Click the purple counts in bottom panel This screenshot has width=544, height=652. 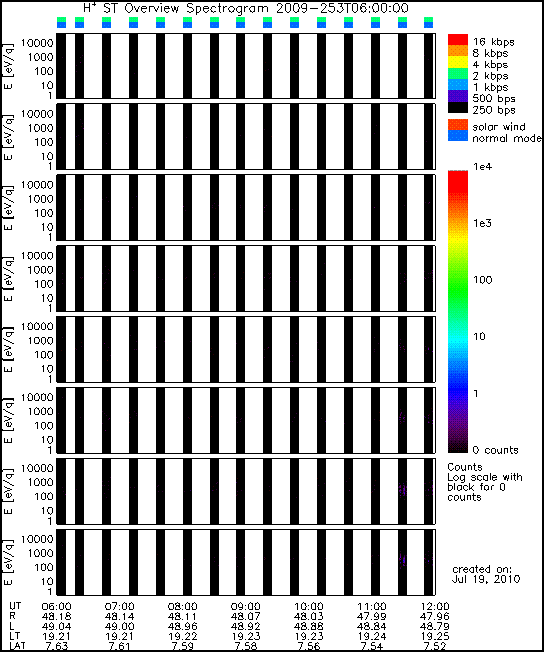coord(402,560)
